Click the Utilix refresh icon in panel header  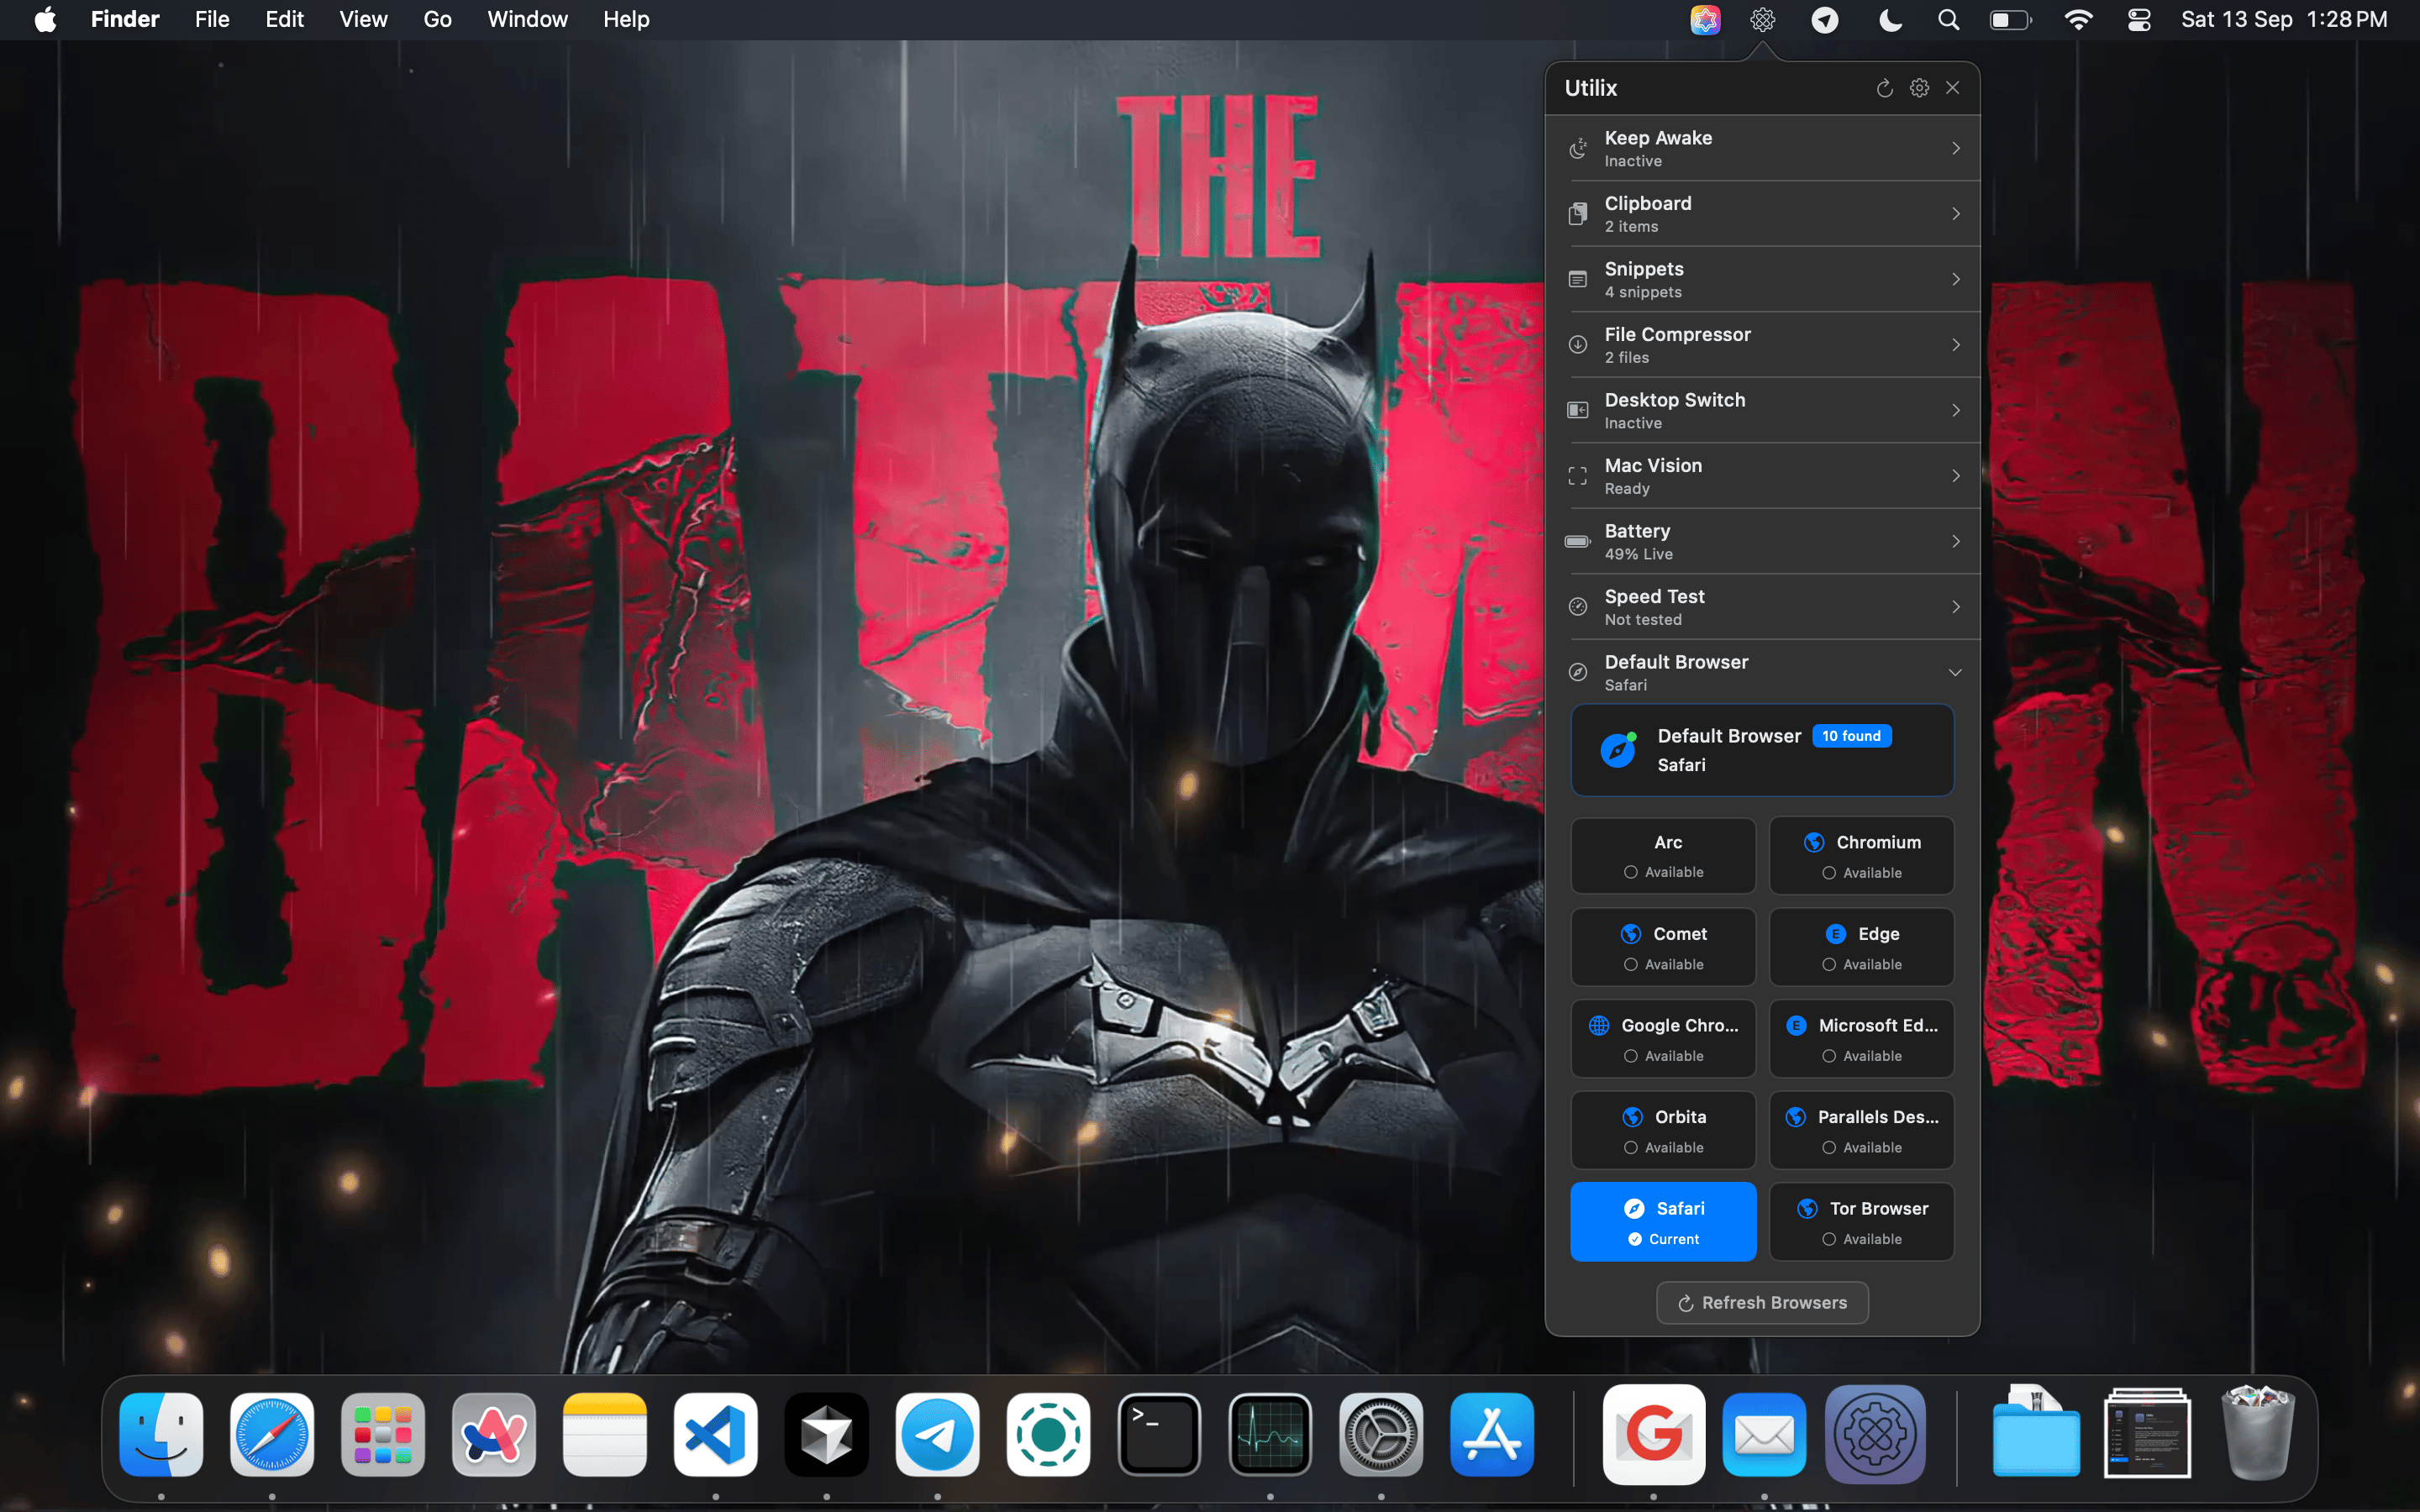coord(1884,88)
